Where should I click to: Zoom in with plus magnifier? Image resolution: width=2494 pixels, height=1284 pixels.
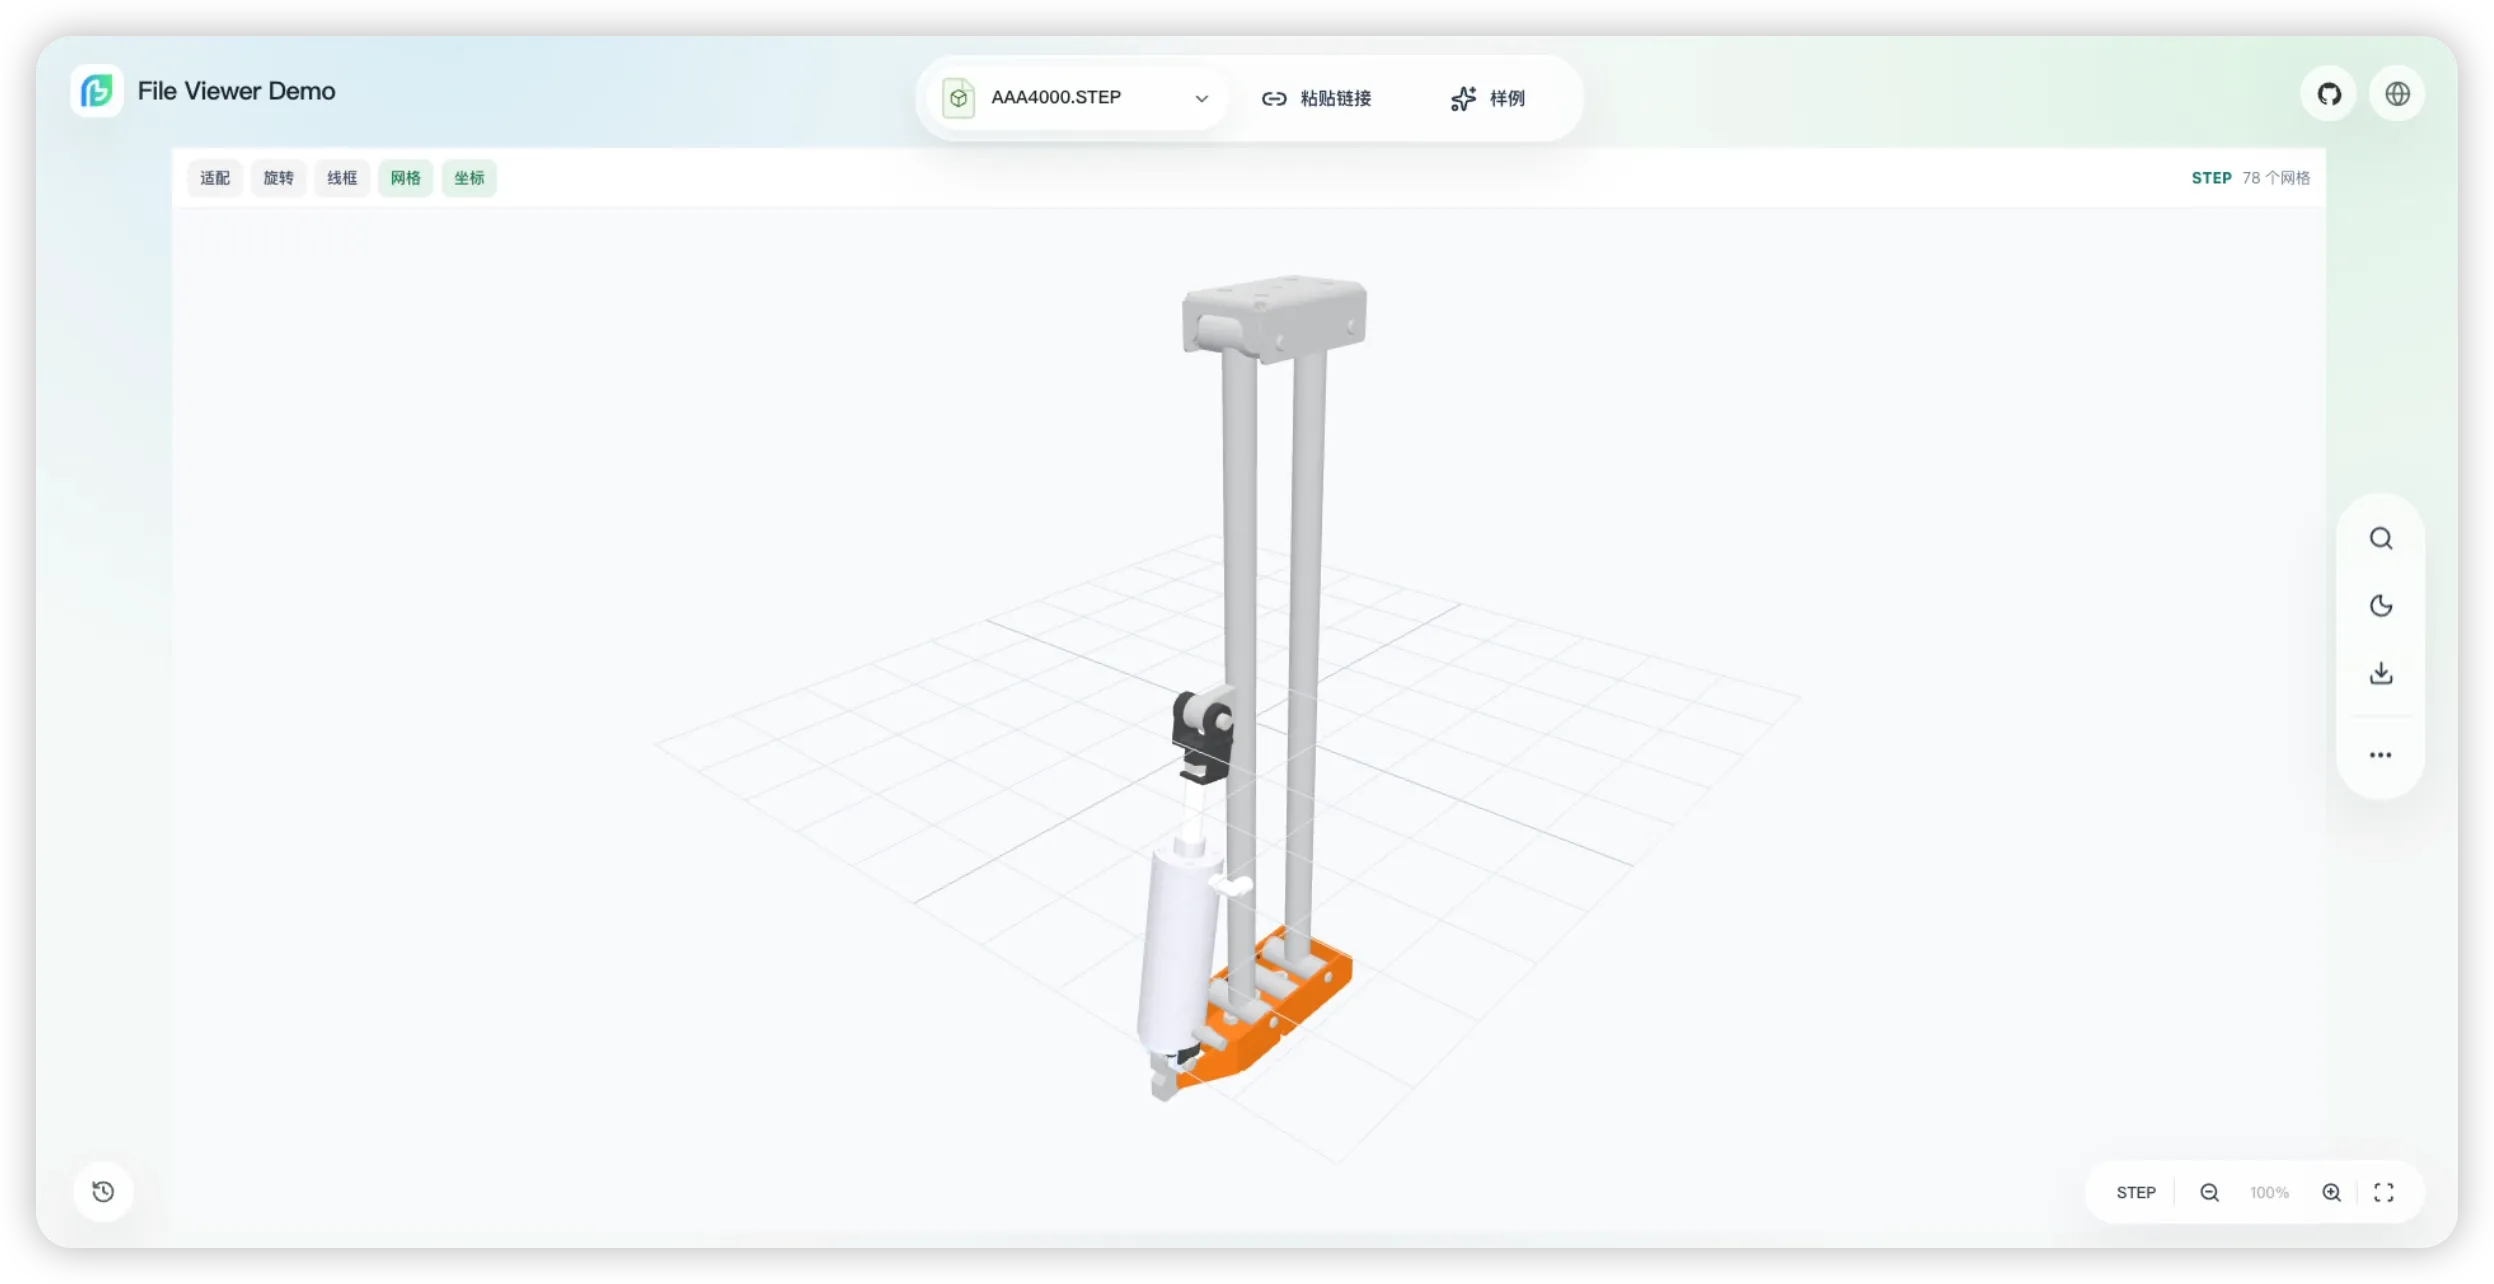coord(2331,1192)
